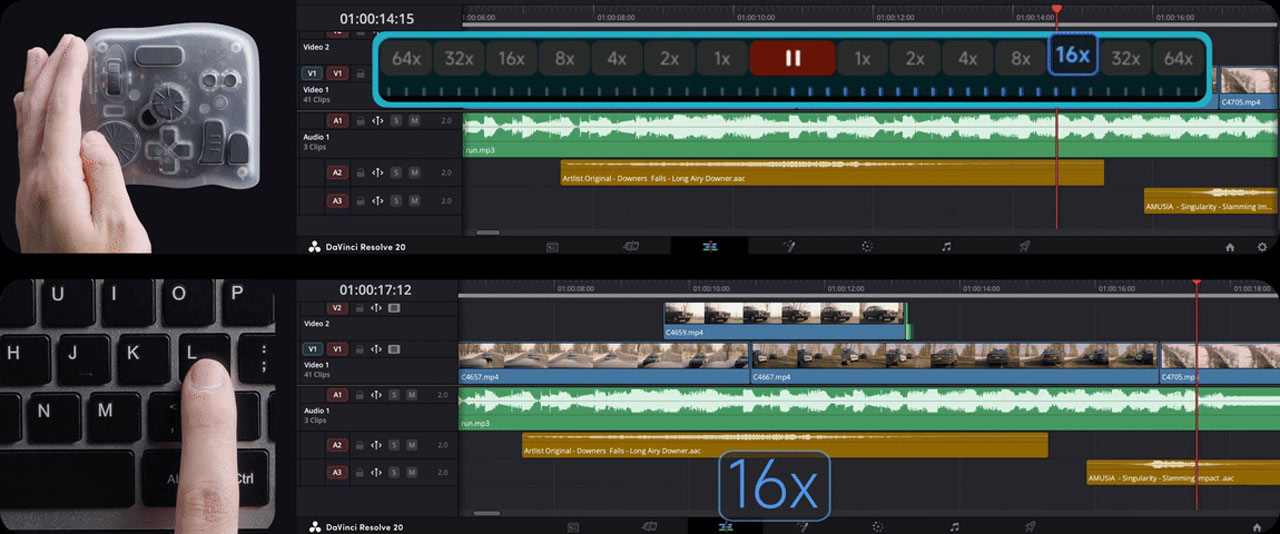The height and width of the screenshot is (534, 1280).
Task: Open settings via the gear icon
Action: click(x=1262, y=247)
